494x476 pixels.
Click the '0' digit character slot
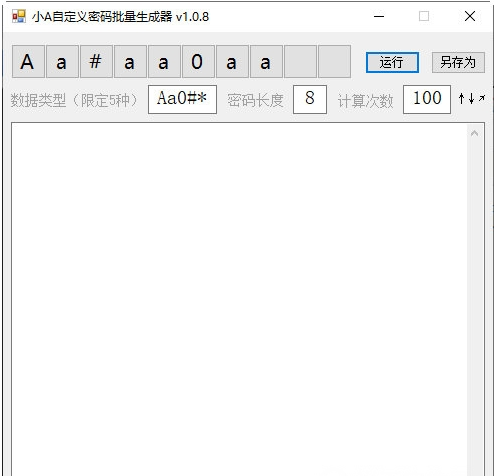[198, 62]
